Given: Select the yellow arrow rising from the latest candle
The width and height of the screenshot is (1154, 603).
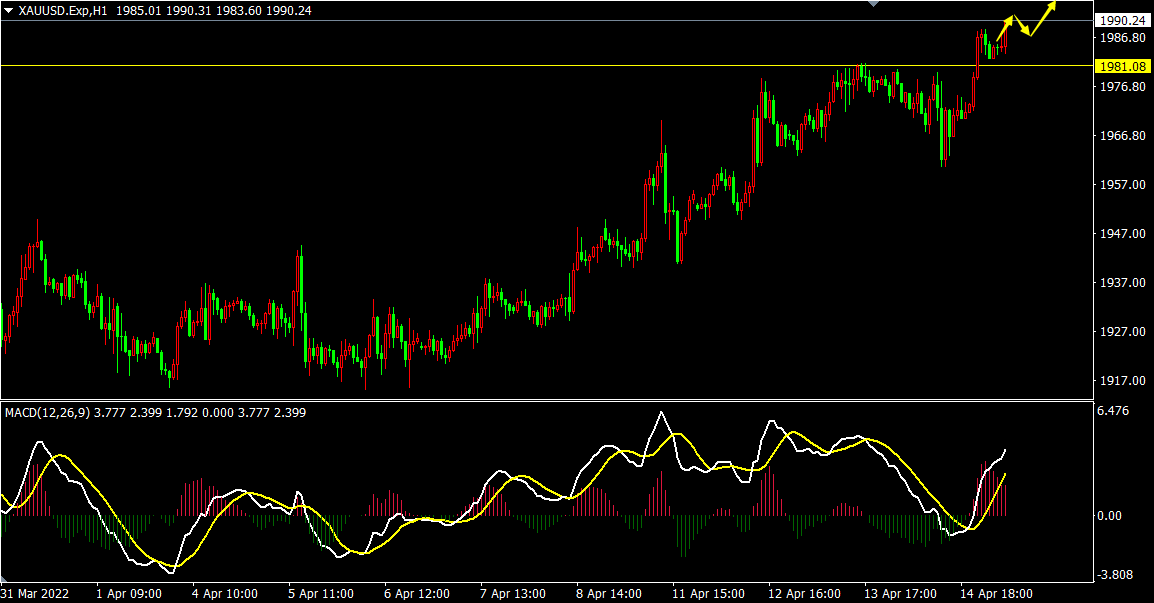Looking at the screenshot, I should 1005,27.
